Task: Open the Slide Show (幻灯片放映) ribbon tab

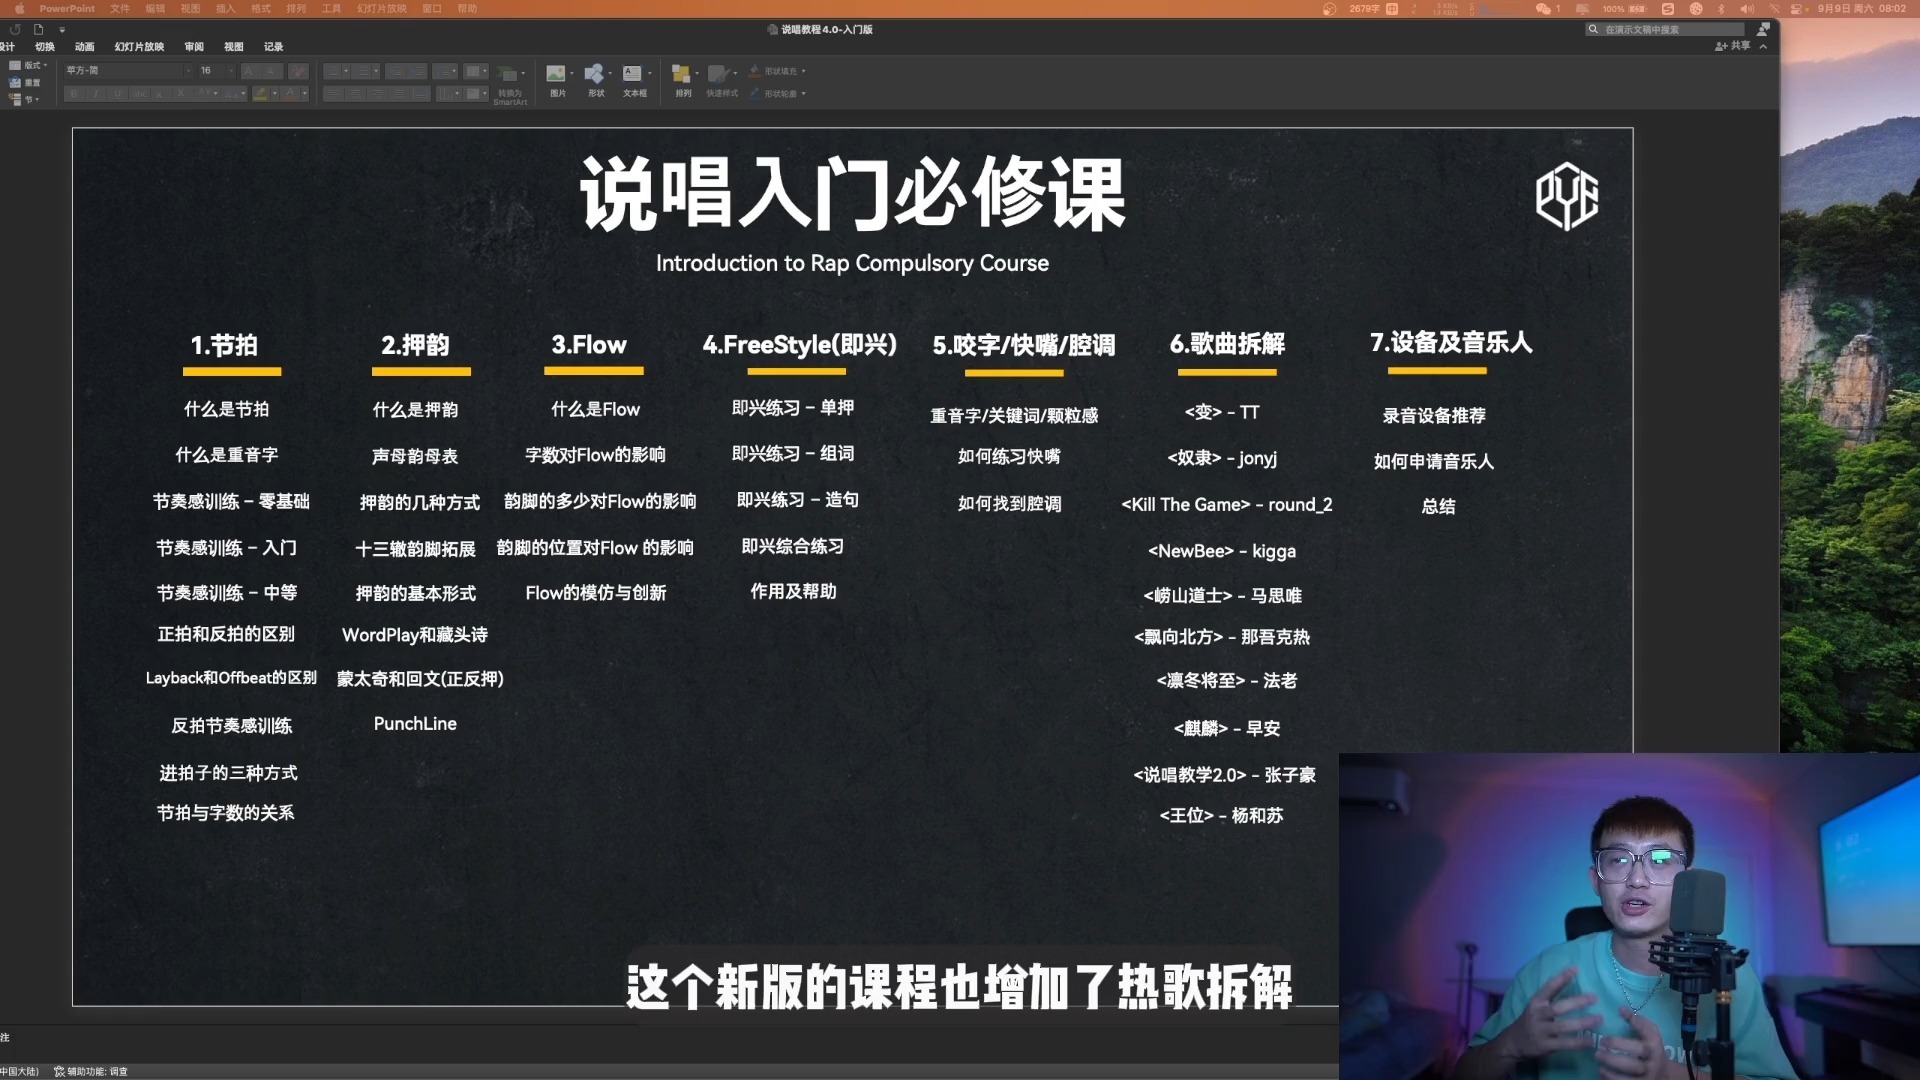Action: (x=139, y=47)
